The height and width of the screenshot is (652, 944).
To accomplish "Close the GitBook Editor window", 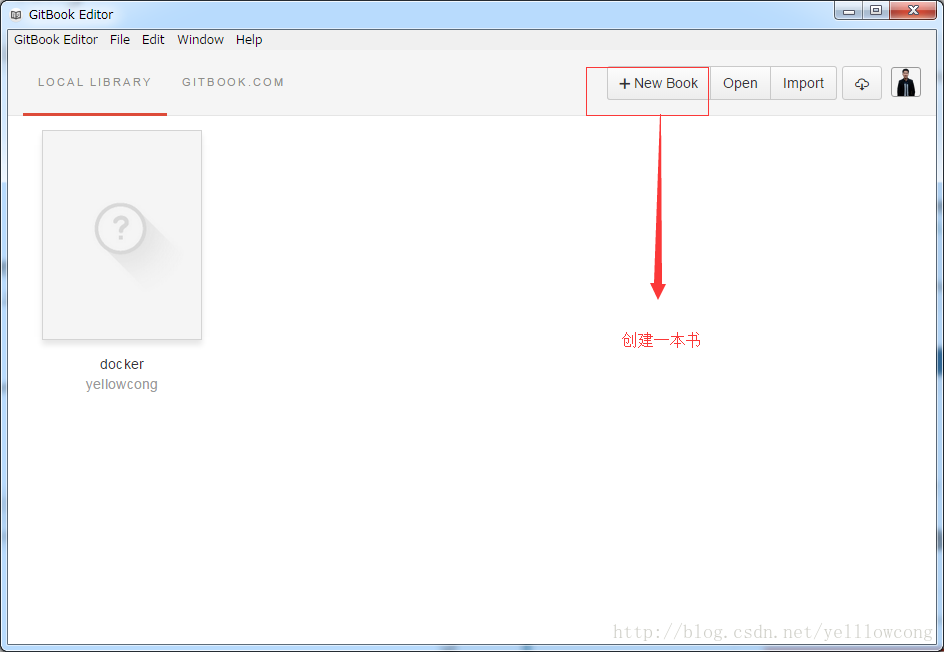I will coord(913,10).
